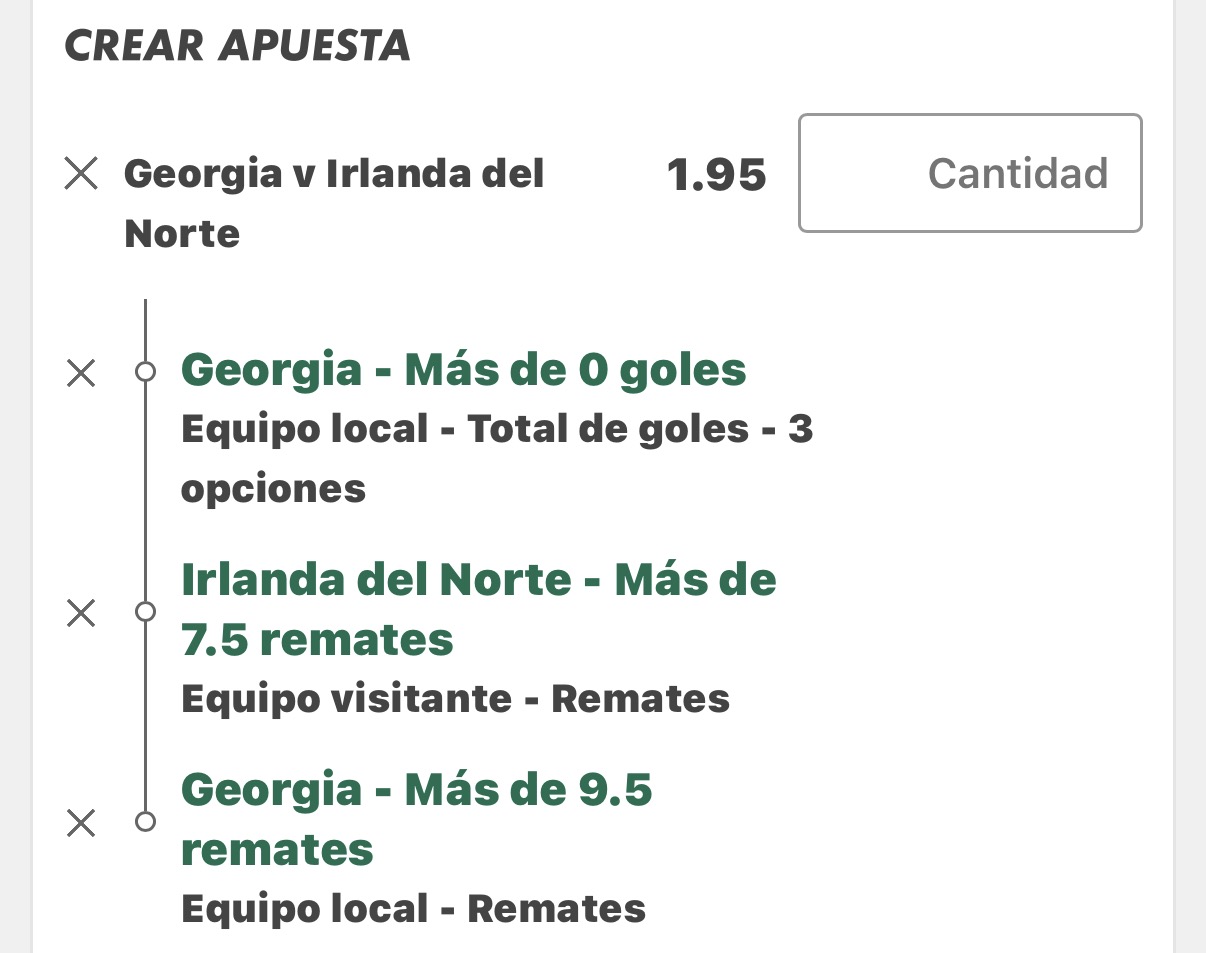Click the Equipo visitante - Remates market label

click(455, 698)
